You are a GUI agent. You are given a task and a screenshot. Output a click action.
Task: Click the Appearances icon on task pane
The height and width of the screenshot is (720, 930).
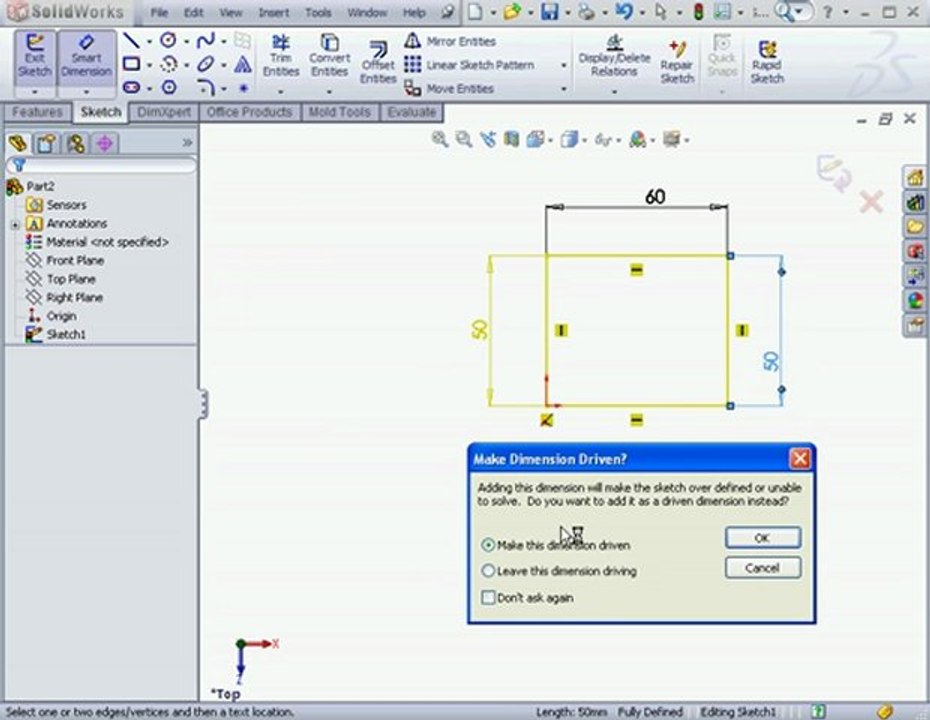915,301
